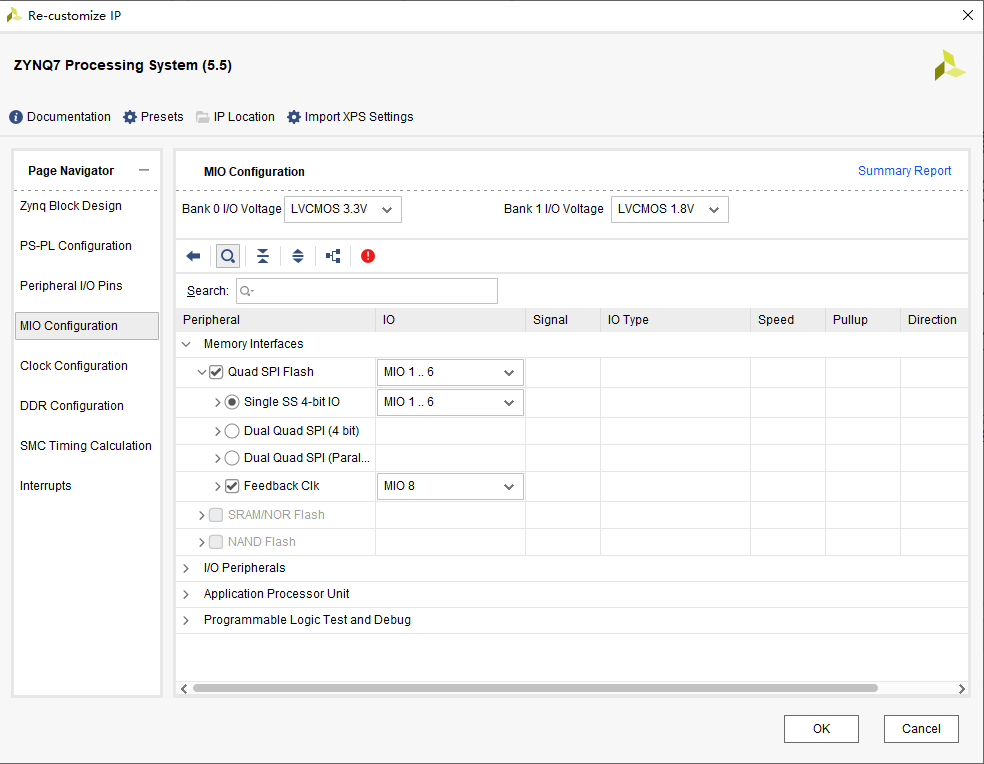Go to Clock Configuration page
Screen dimensions: 984x764
(74, 366)
